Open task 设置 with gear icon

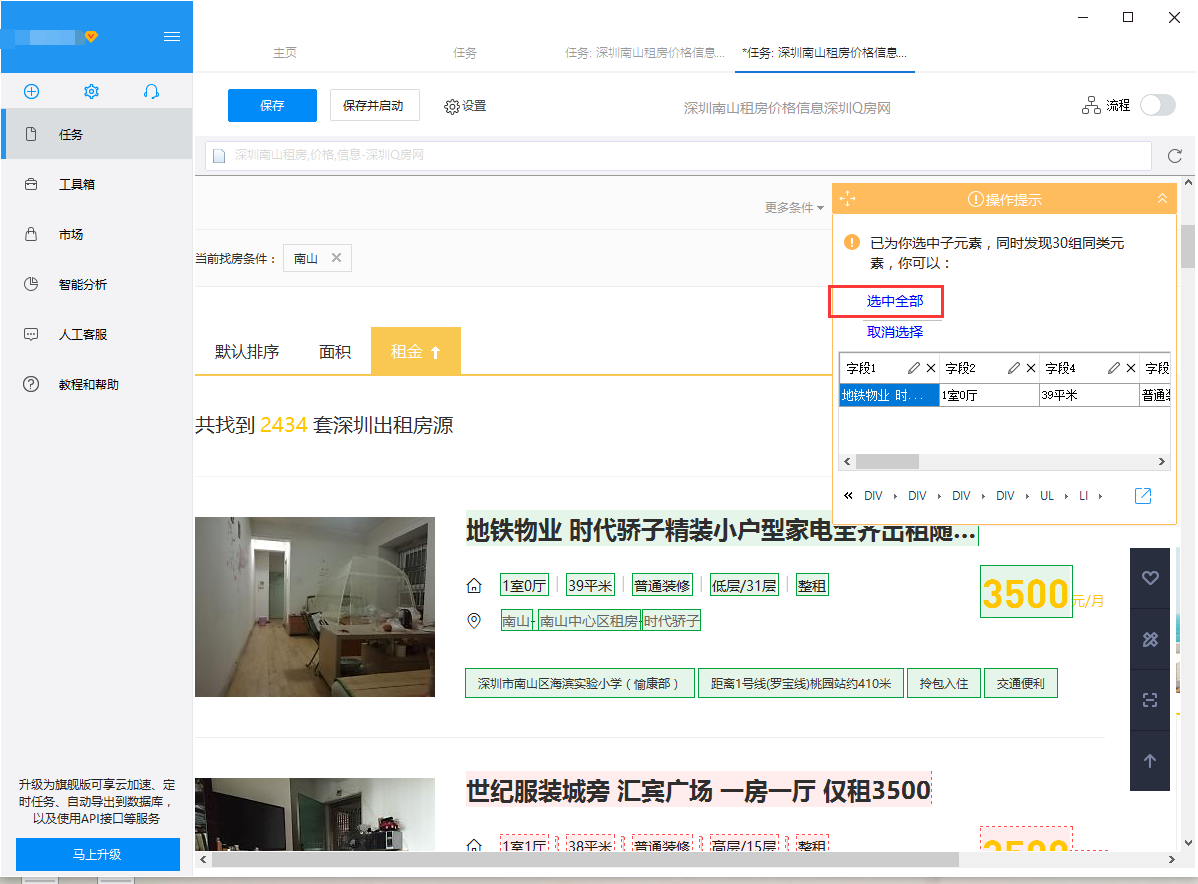pos(465,106)
